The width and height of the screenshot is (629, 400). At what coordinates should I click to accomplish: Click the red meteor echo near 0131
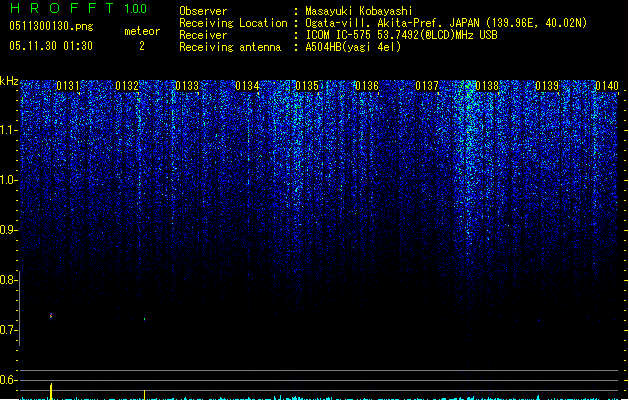[x=51, y=316]
